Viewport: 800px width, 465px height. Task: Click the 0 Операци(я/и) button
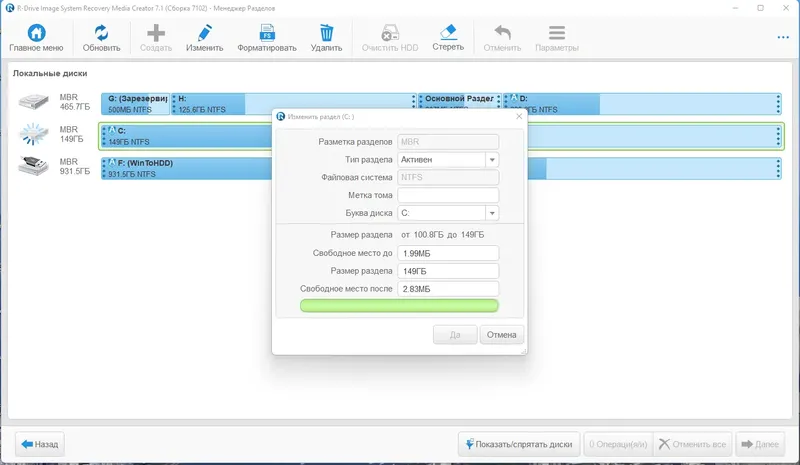click(x=618, y=444)
